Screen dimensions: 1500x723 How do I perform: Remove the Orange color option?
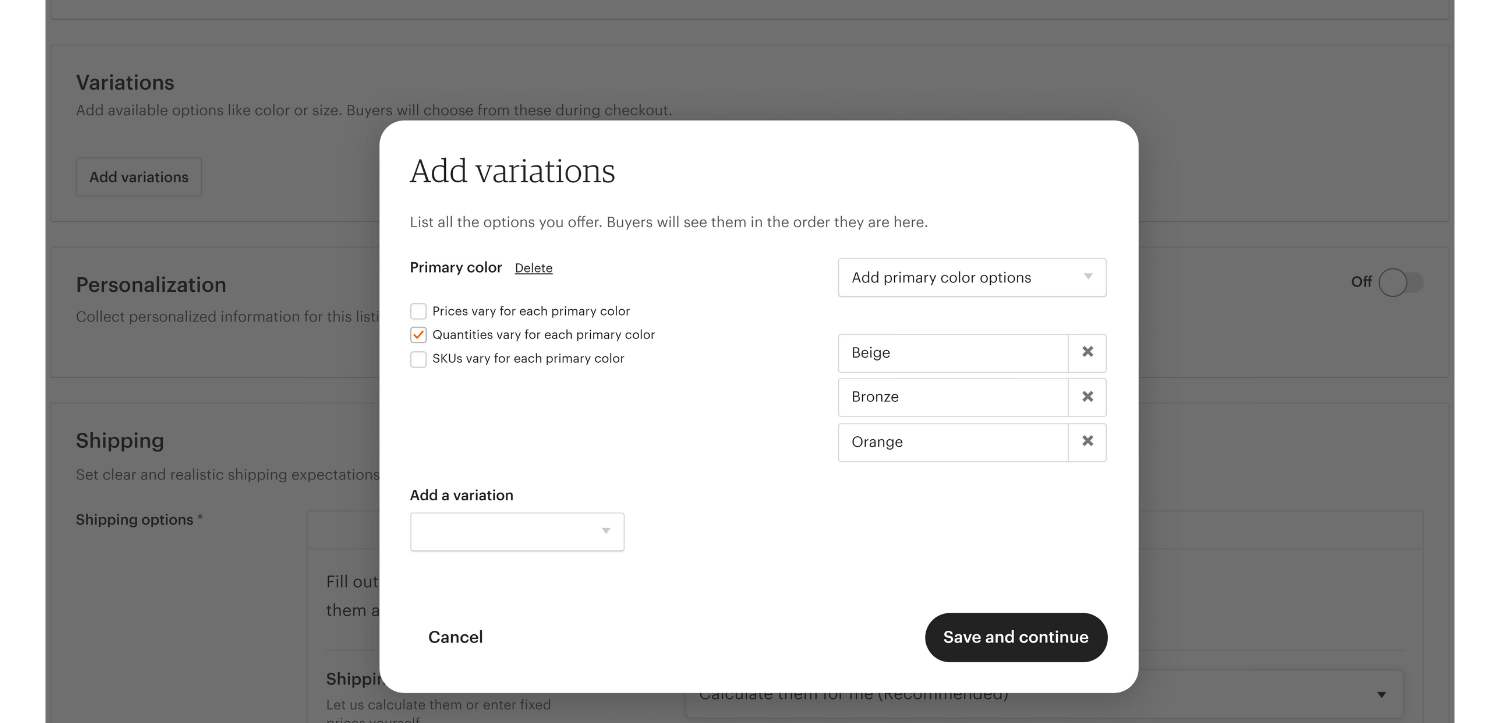[x=1087, y=442]
